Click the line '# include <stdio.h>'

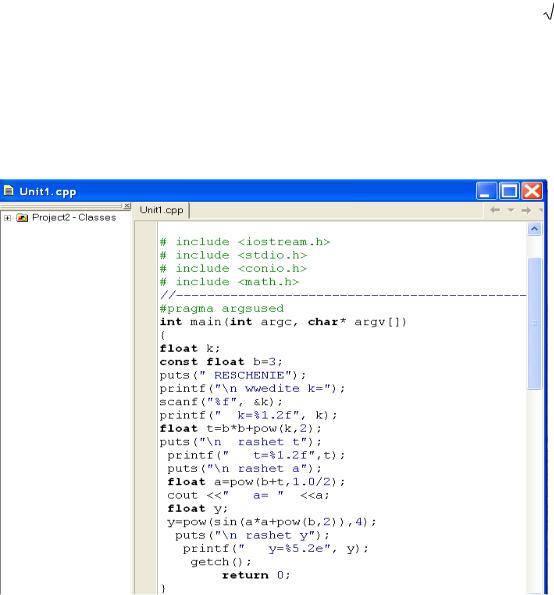click(233, 255)
